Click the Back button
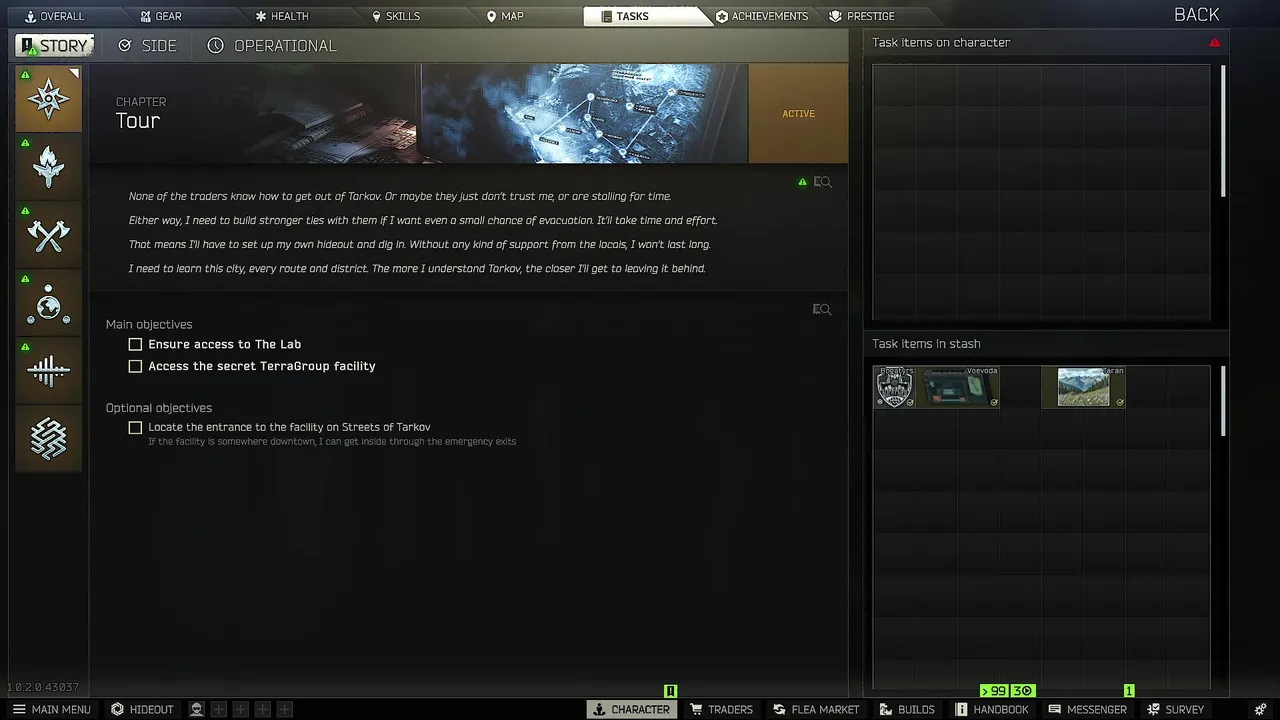Screen dimensions: 1280x720 (1196, 14)
